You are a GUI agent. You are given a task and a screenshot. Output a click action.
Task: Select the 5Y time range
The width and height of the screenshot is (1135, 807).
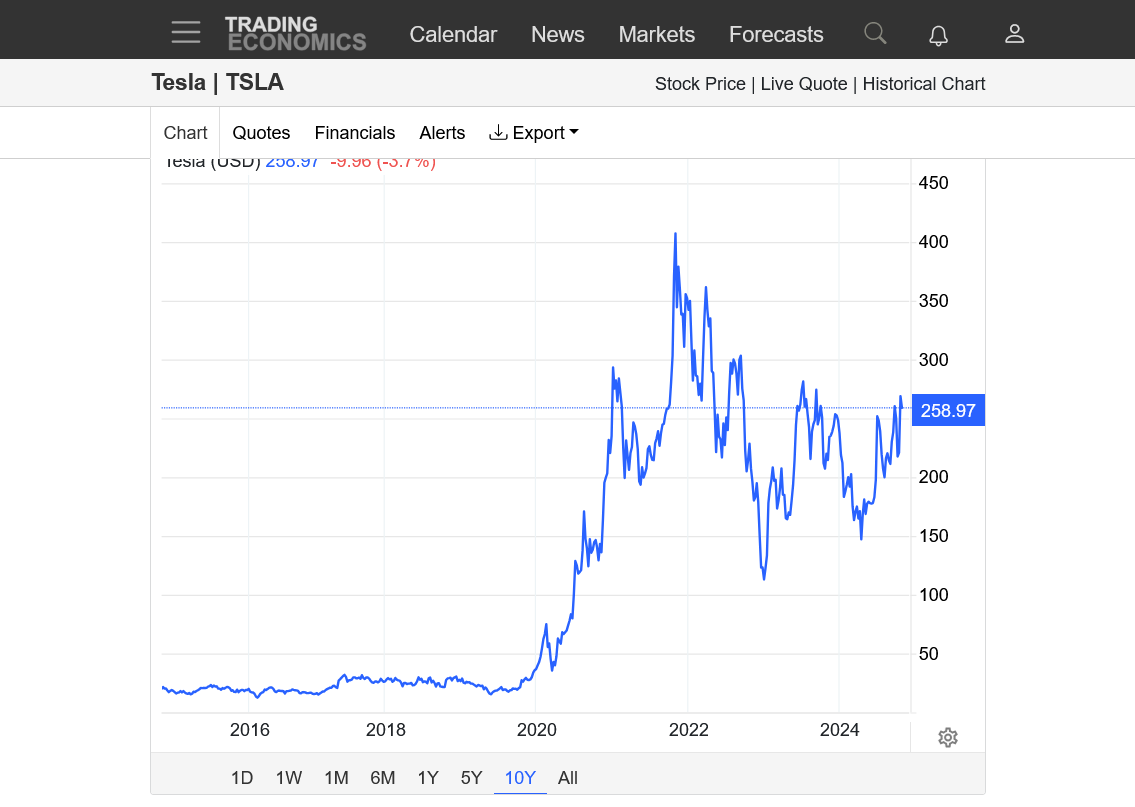471,778
